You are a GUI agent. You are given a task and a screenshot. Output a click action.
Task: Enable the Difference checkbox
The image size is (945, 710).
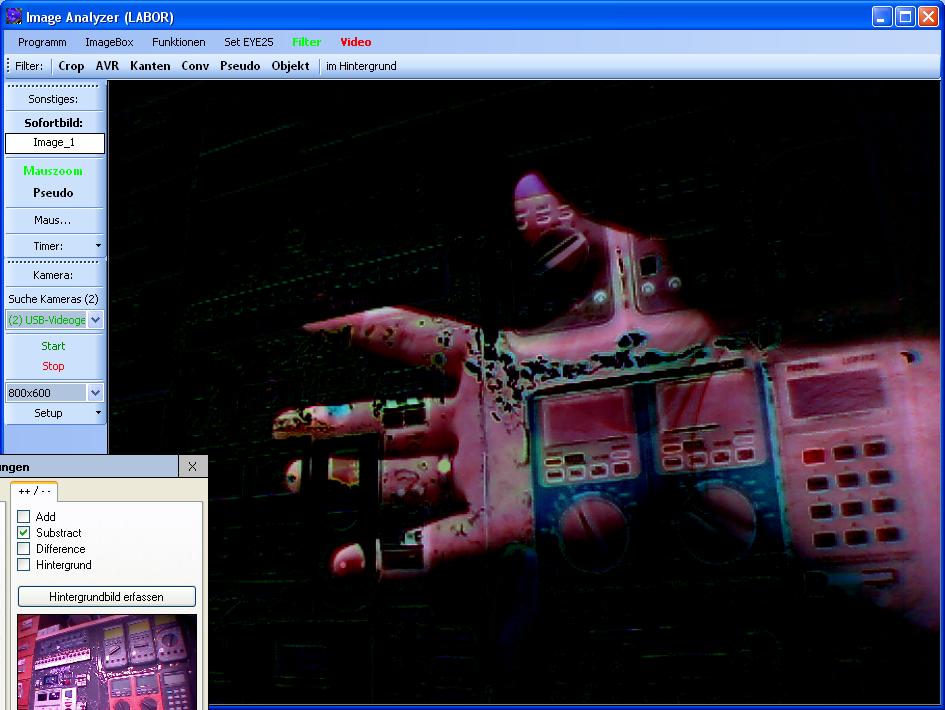coord(24,549)
